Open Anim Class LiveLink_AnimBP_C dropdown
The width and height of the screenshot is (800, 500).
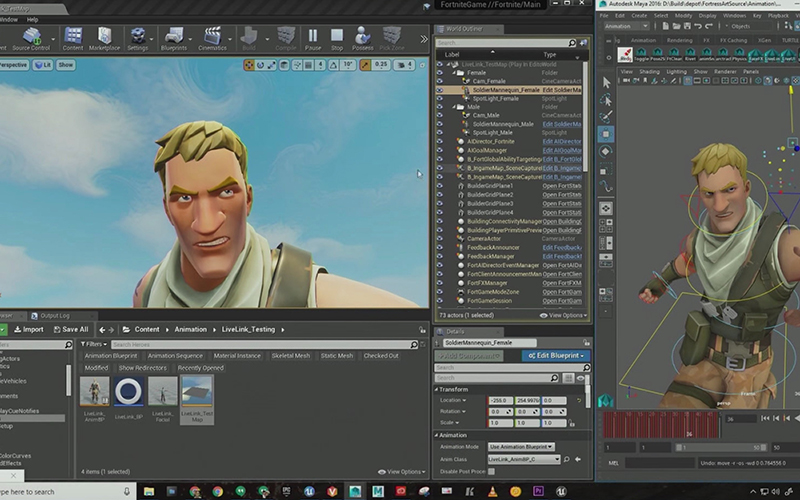524,459
